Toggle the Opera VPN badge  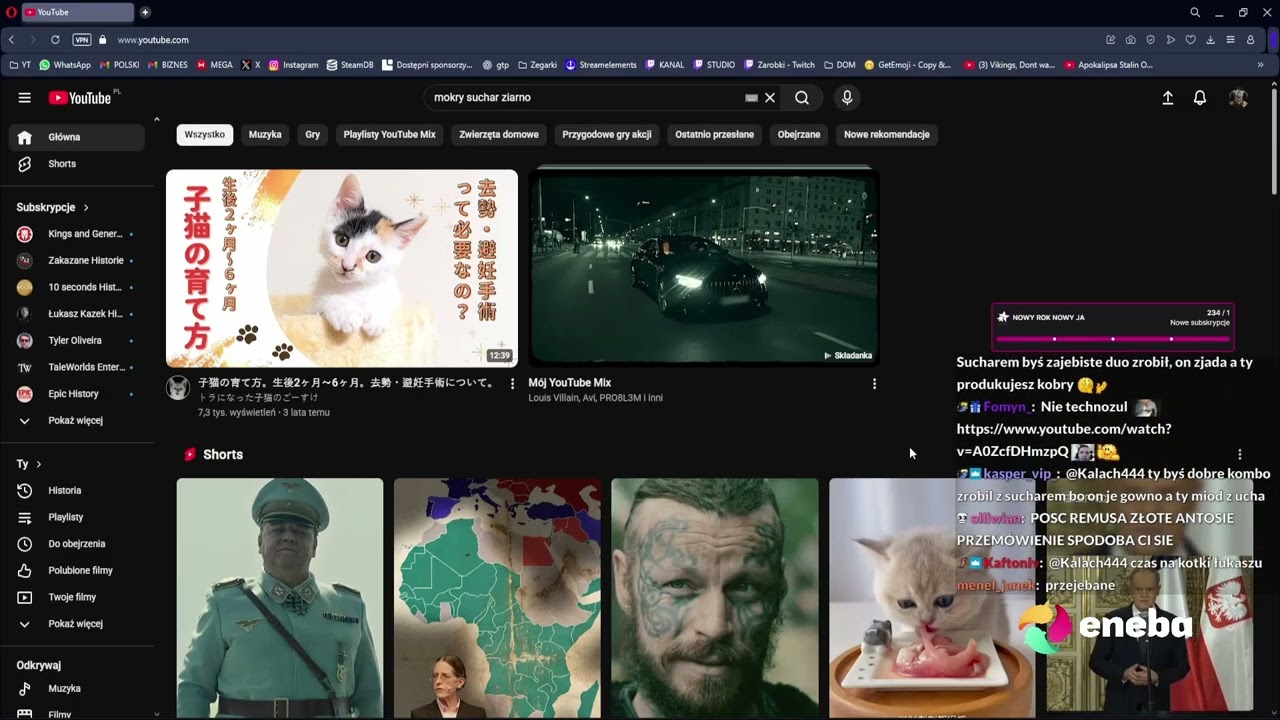click(x=82, y=40)
